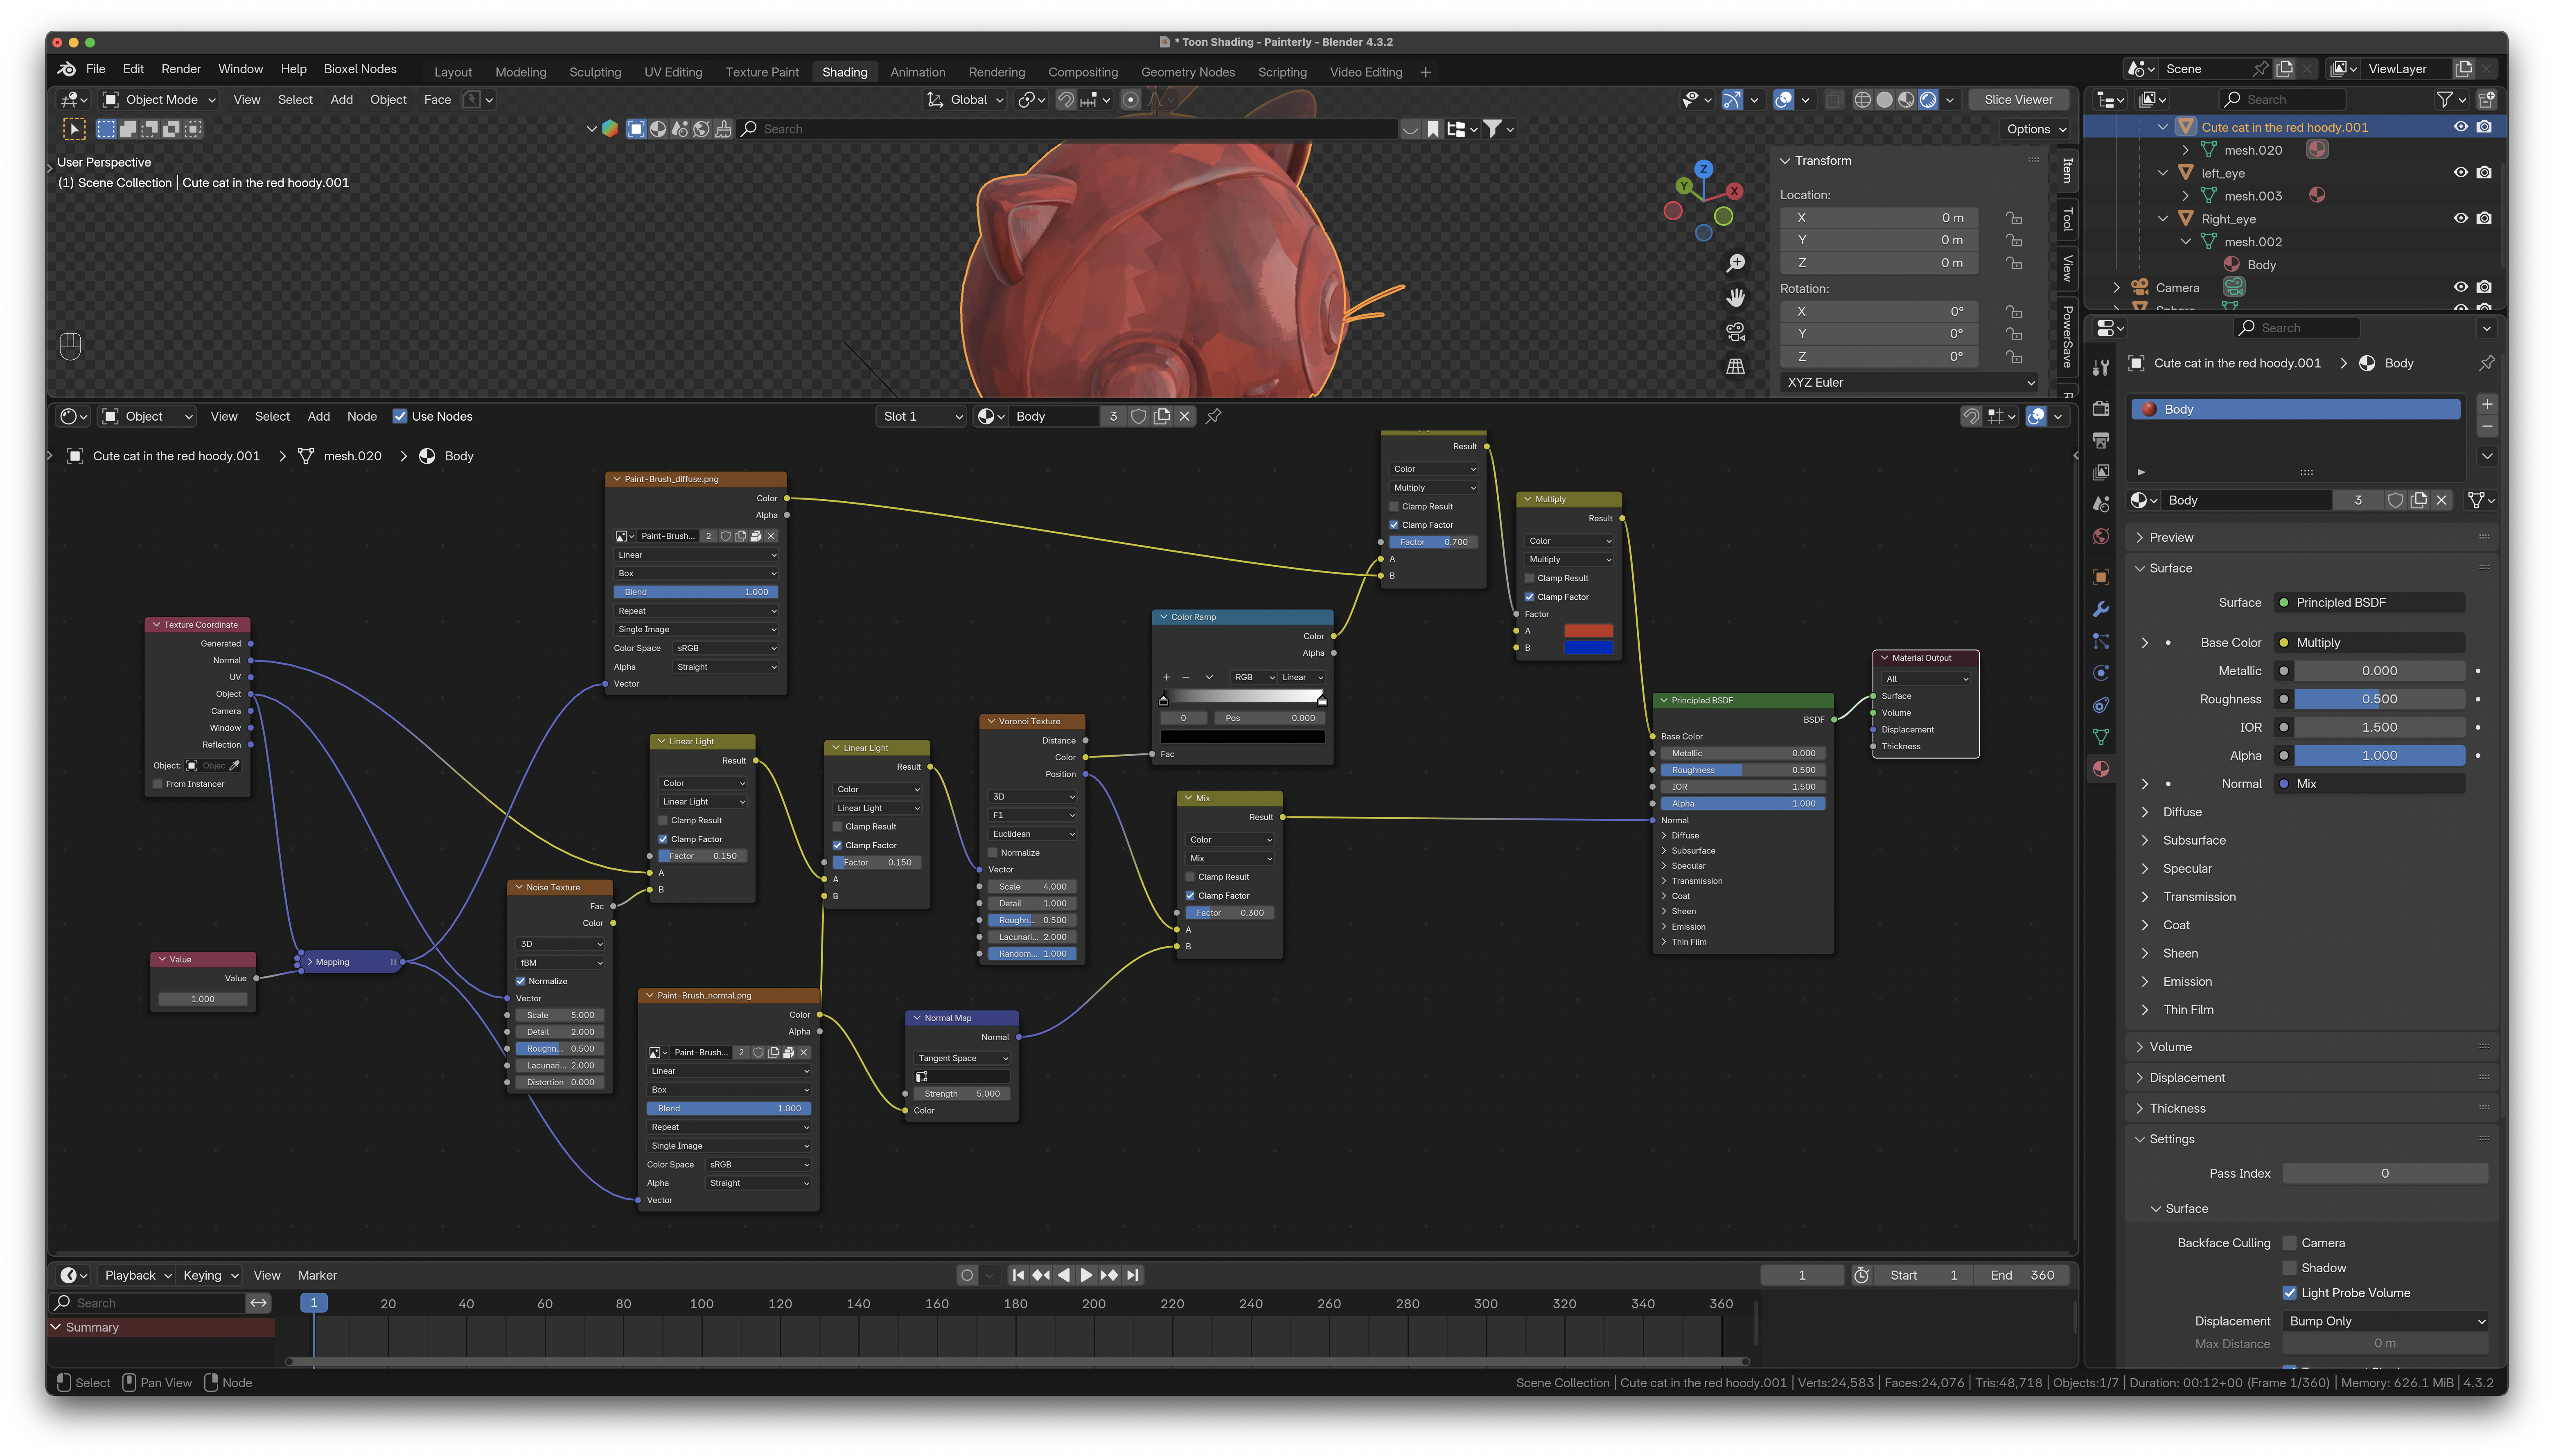The width and height of the screenshot is (2554, 1456).
Task: Open the Modifiers wrench tab icon
Action: pos(2101,609)
